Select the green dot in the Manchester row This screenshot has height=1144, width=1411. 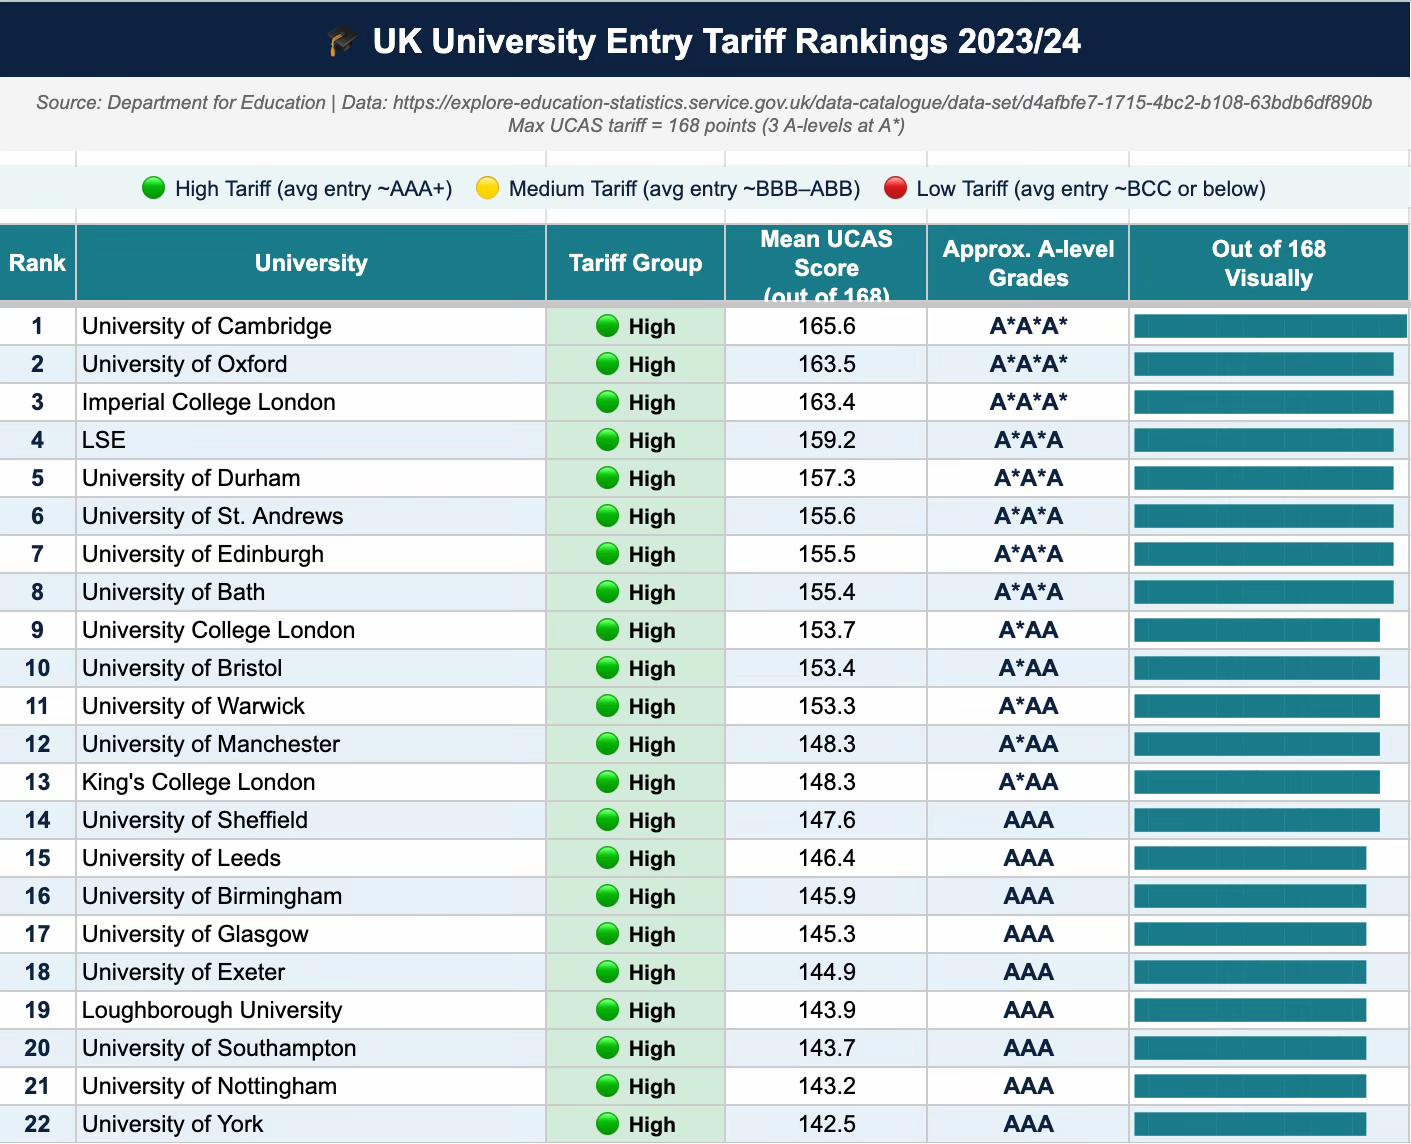pyautogui.click(x=607, y=744)
